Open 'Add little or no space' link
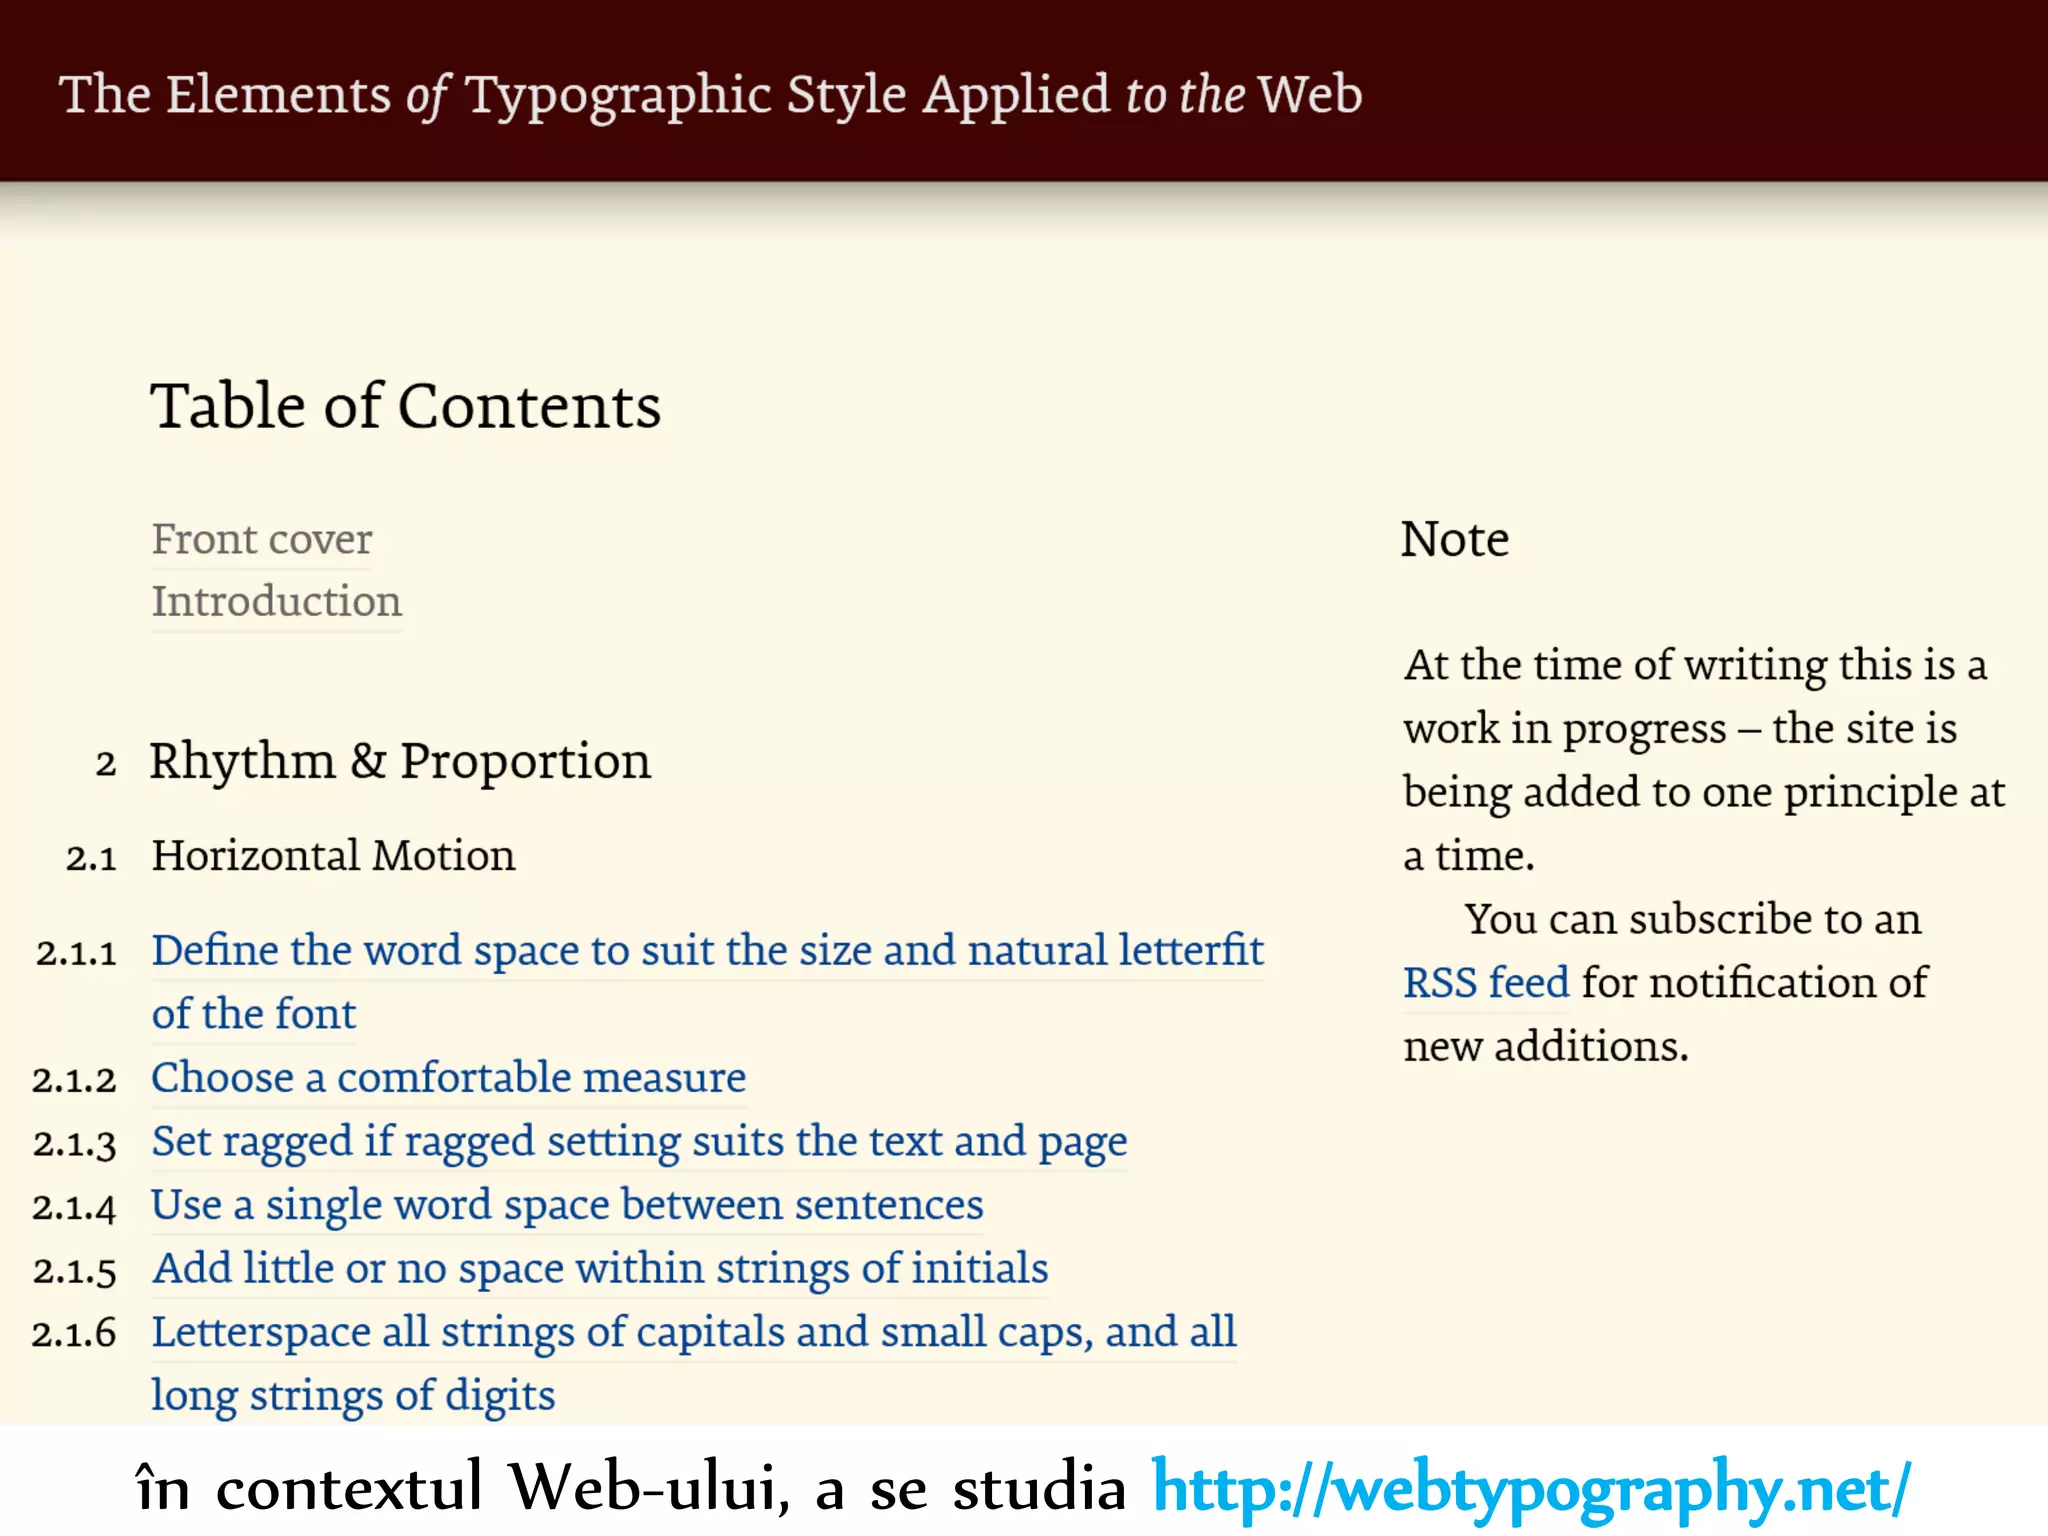2048x1536 pixels. [x=600, y=1269]
